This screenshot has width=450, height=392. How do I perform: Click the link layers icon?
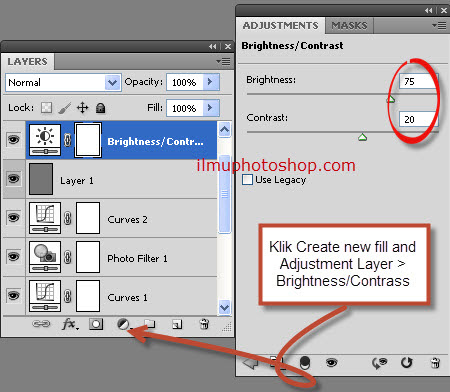coord(41,324)
